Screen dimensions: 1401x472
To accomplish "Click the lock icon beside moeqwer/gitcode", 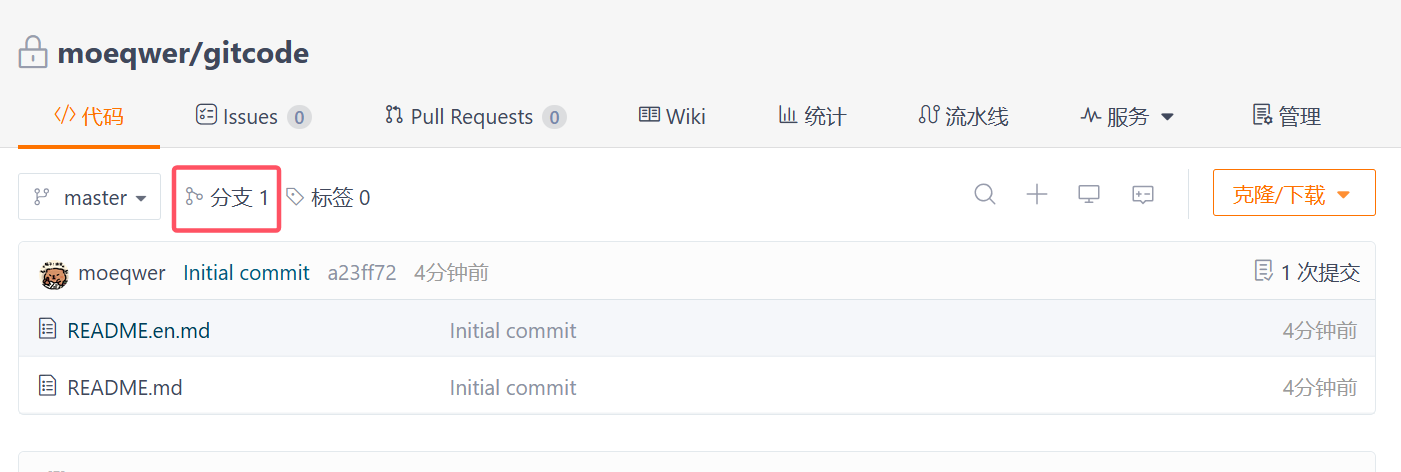I will [33, 52].
